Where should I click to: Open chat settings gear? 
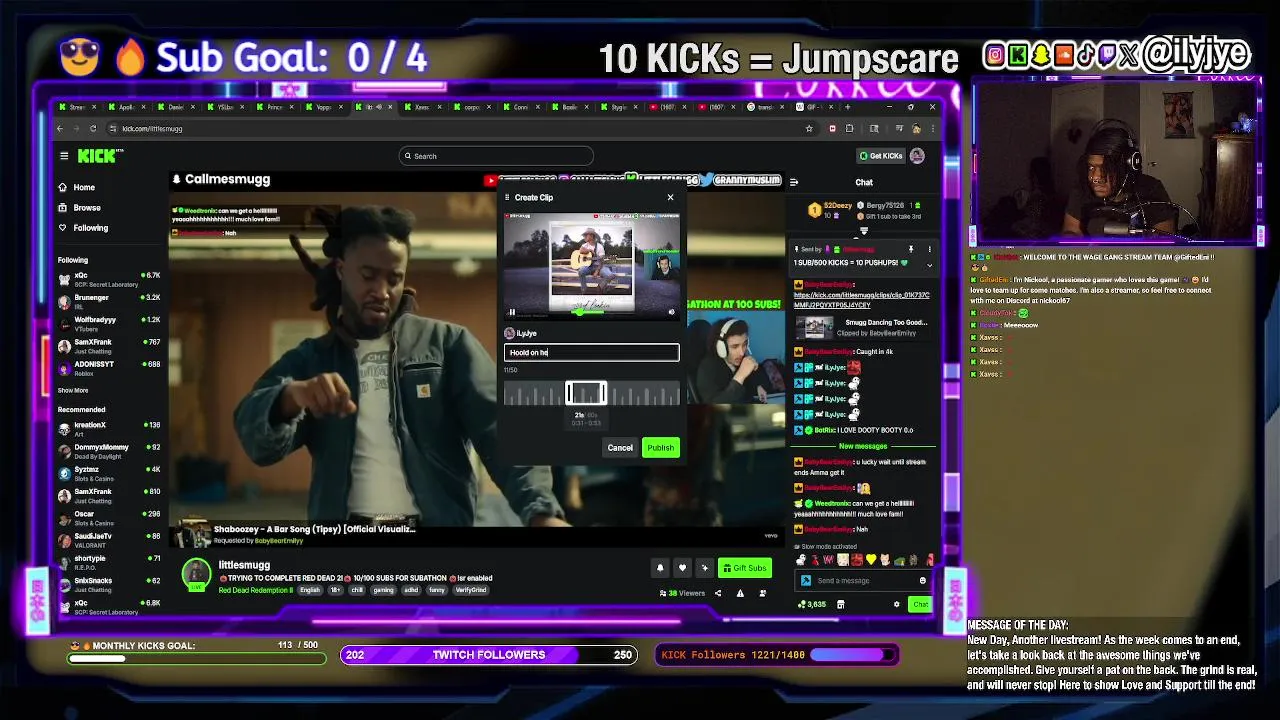[x=896, y=604]
